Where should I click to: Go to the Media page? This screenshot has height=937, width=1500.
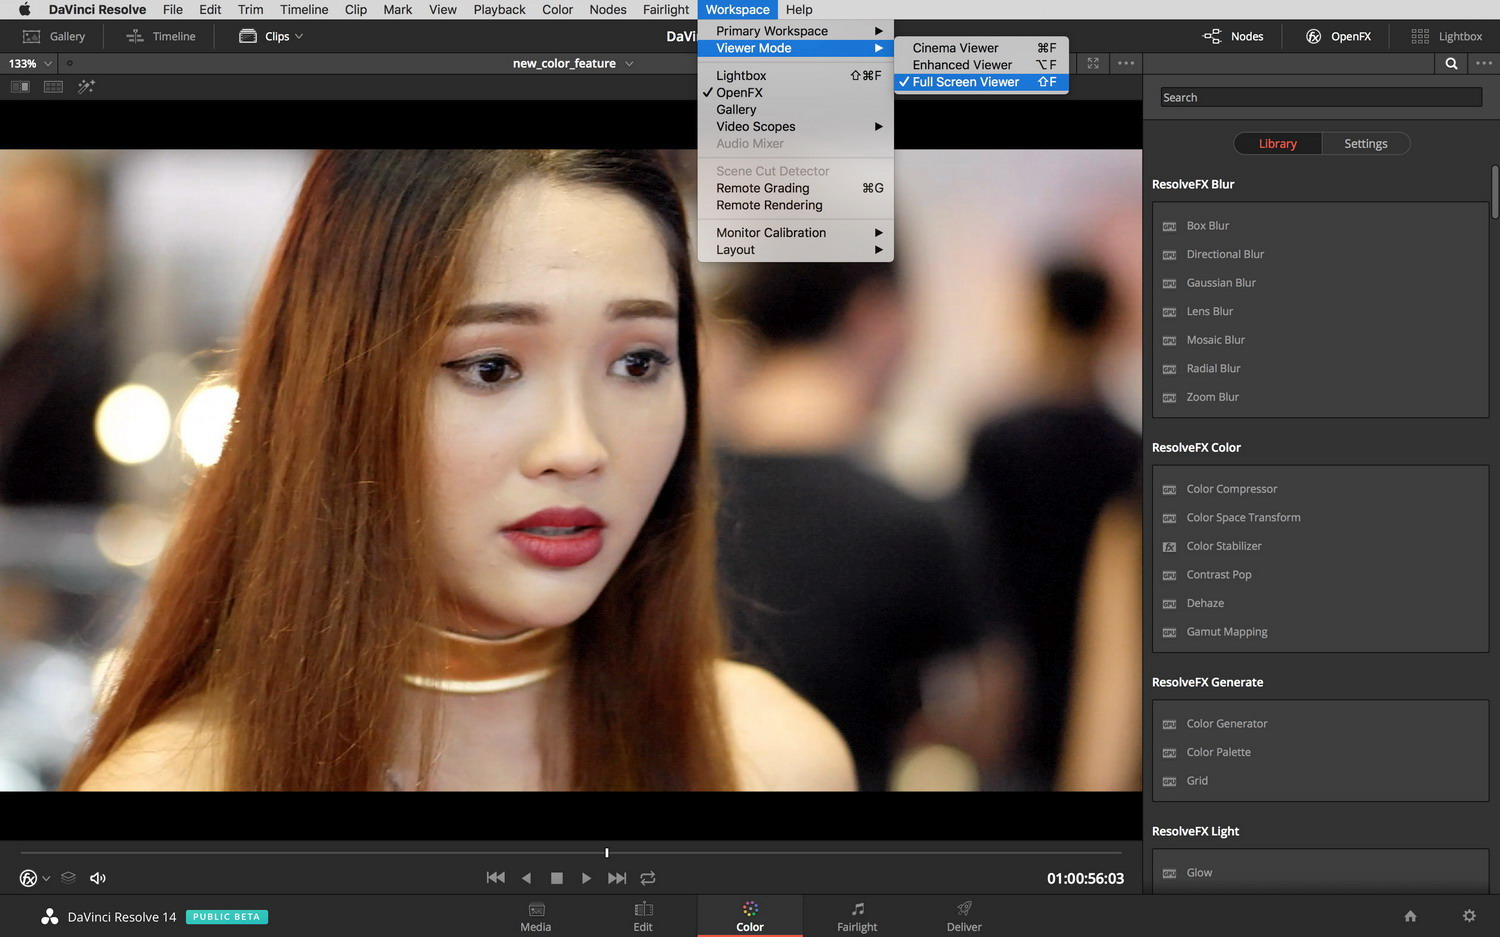[536, 916]
